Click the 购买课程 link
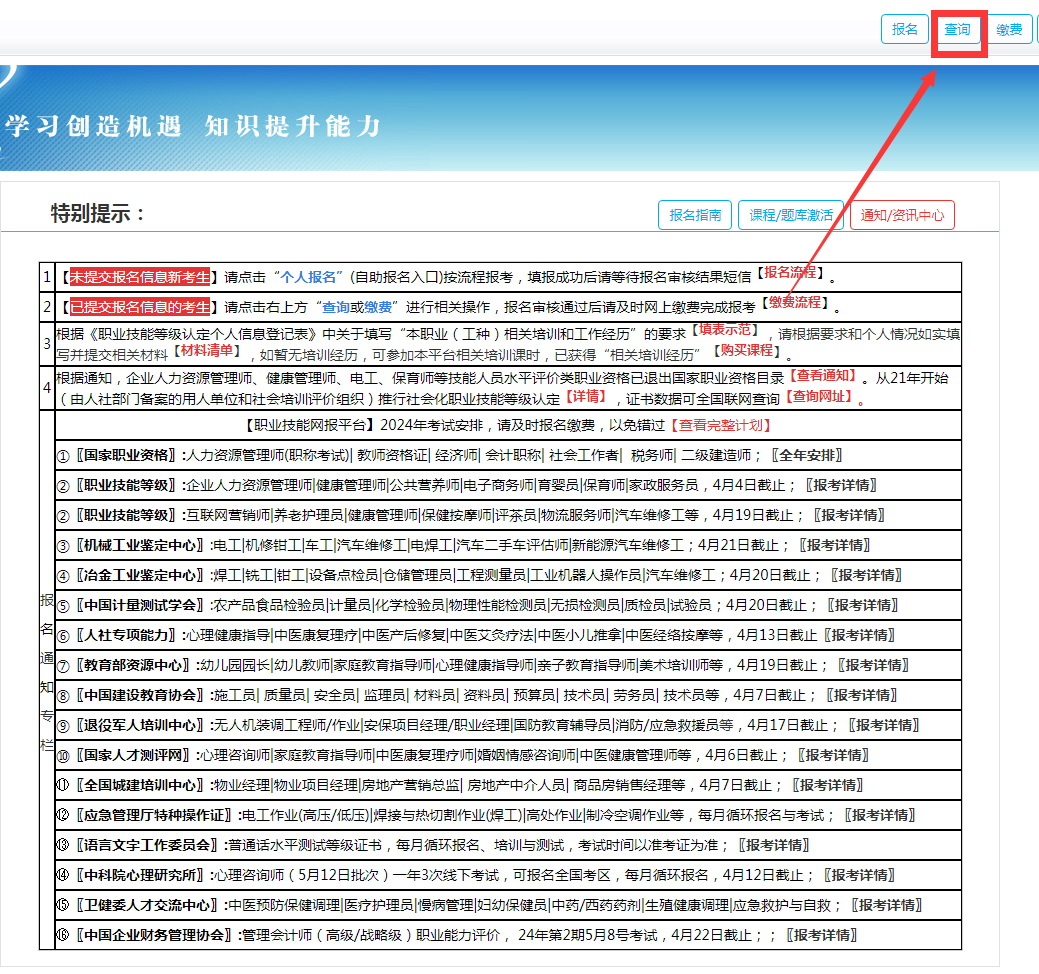The image size is (1039, 974). pos(747,351)
